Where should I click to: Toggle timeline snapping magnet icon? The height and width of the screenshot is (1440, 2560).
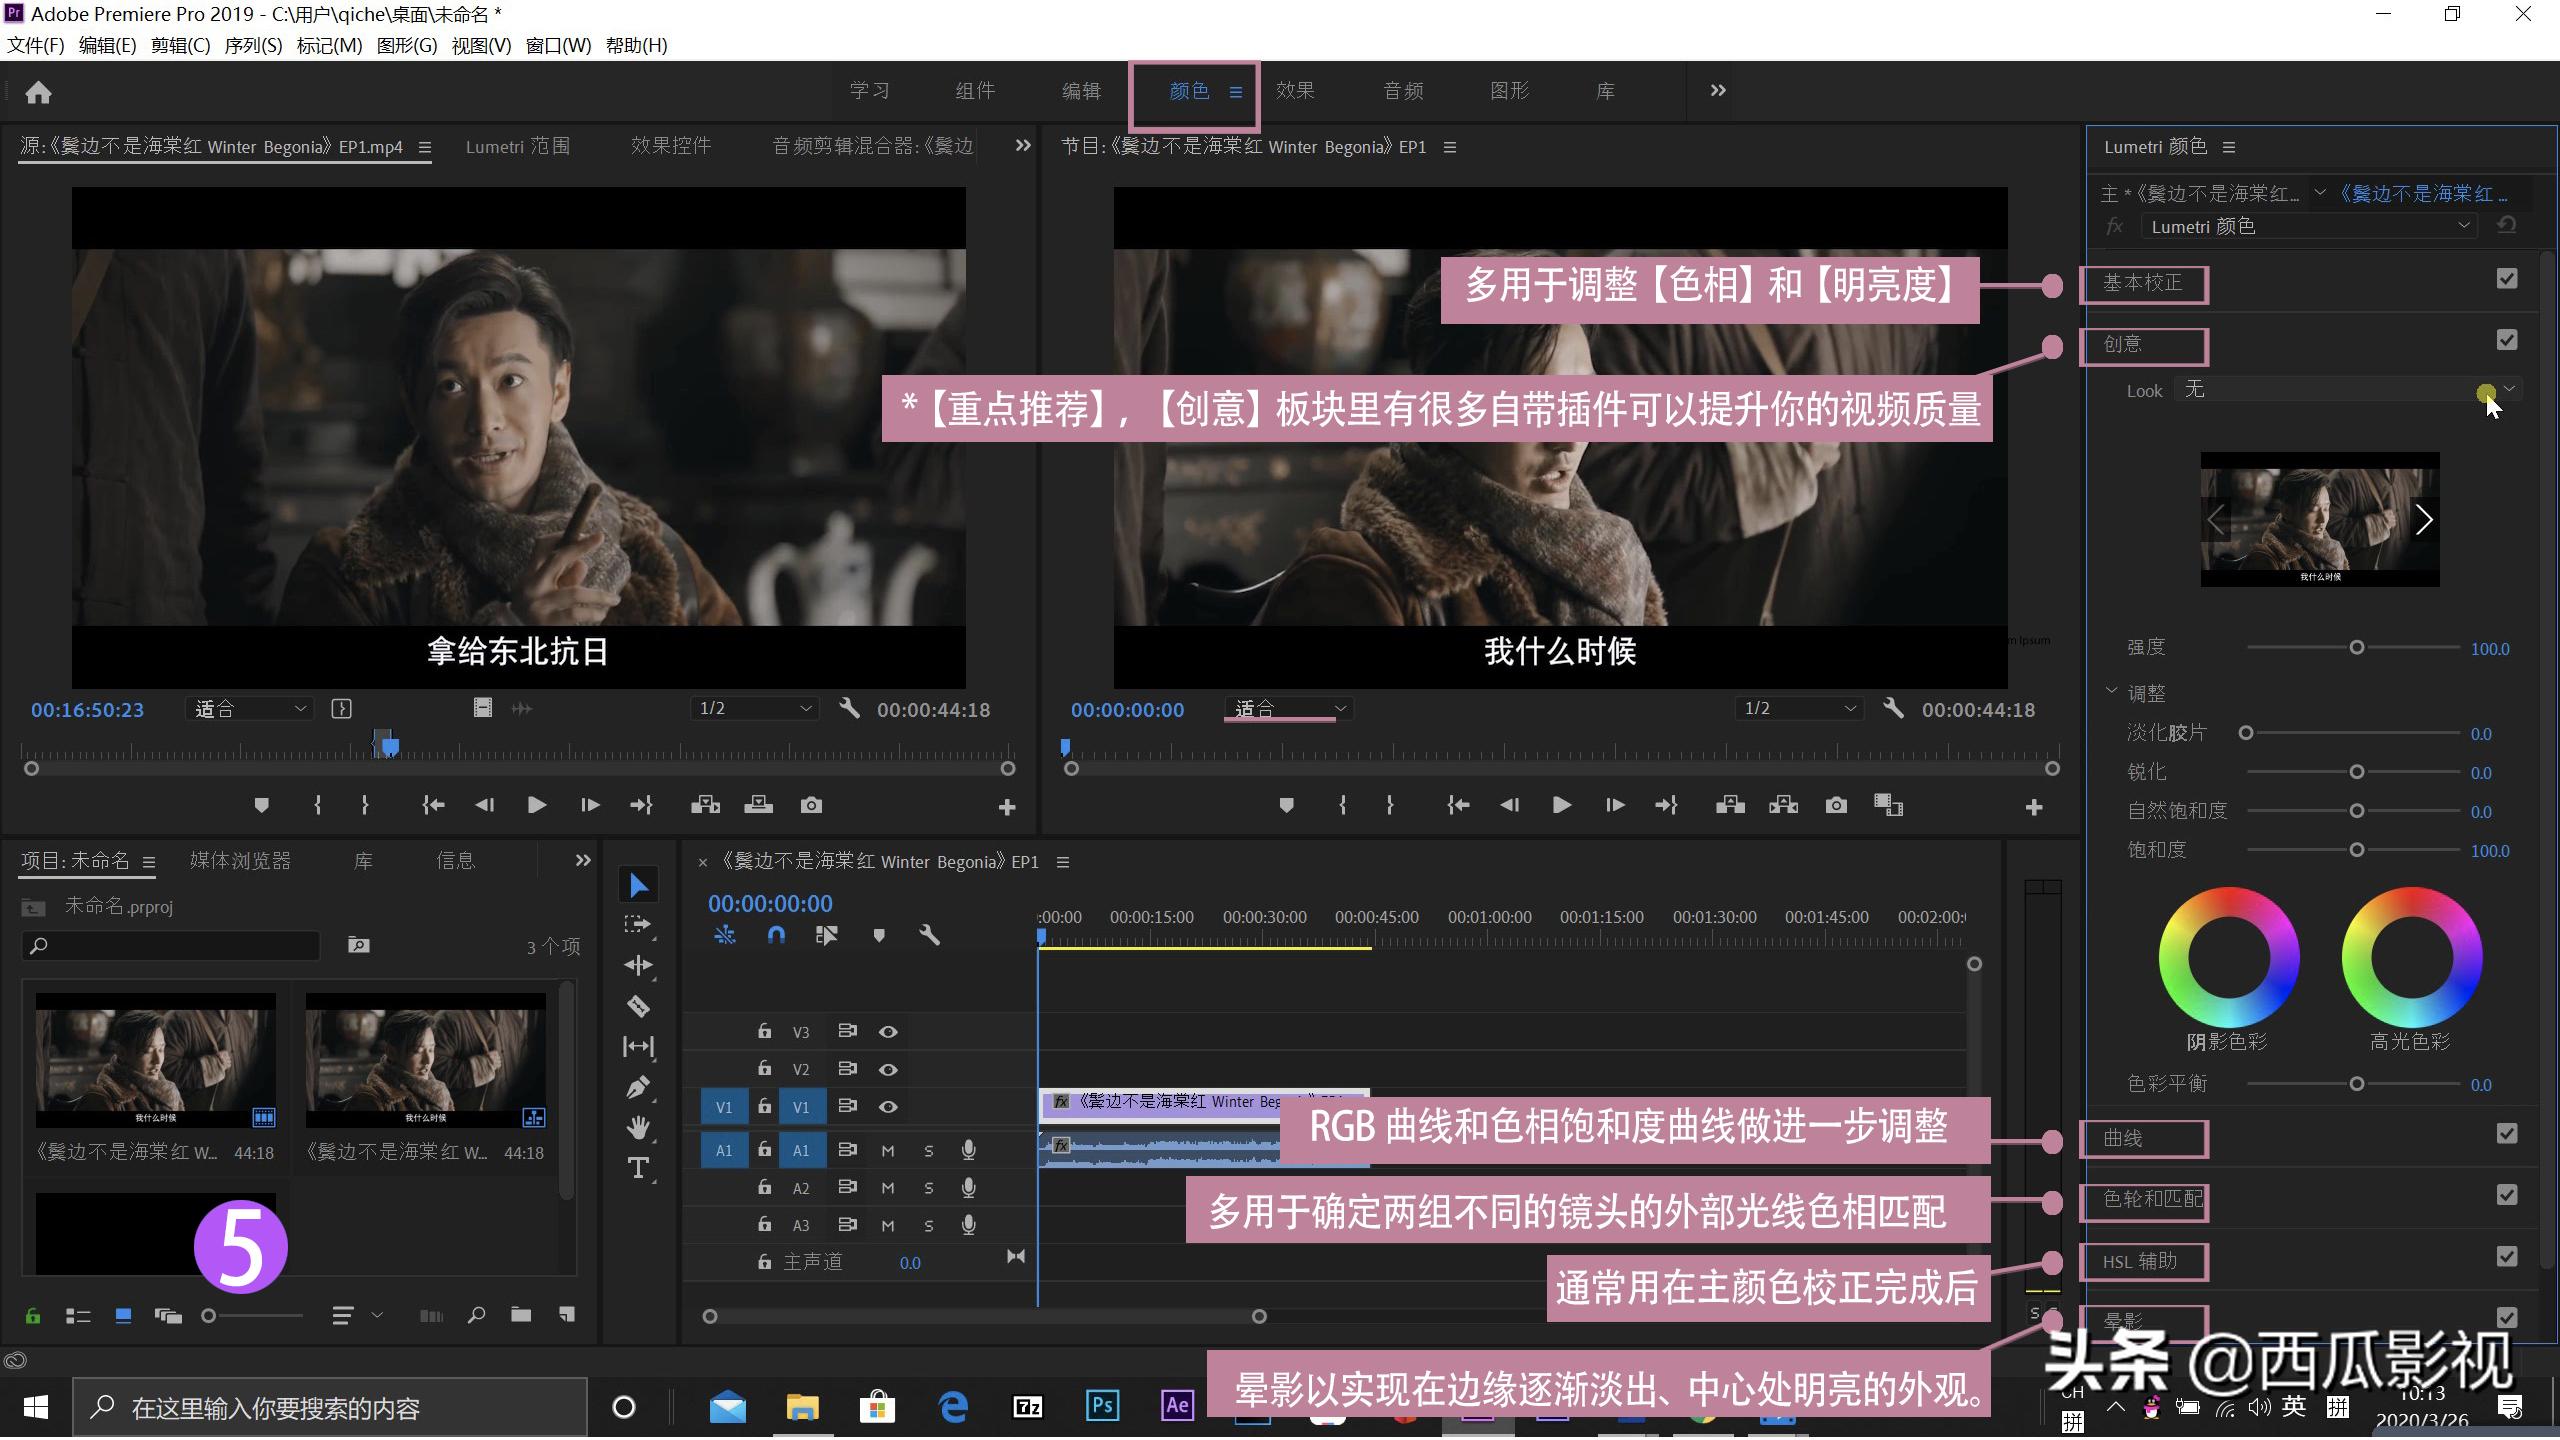tap(776, 935)
